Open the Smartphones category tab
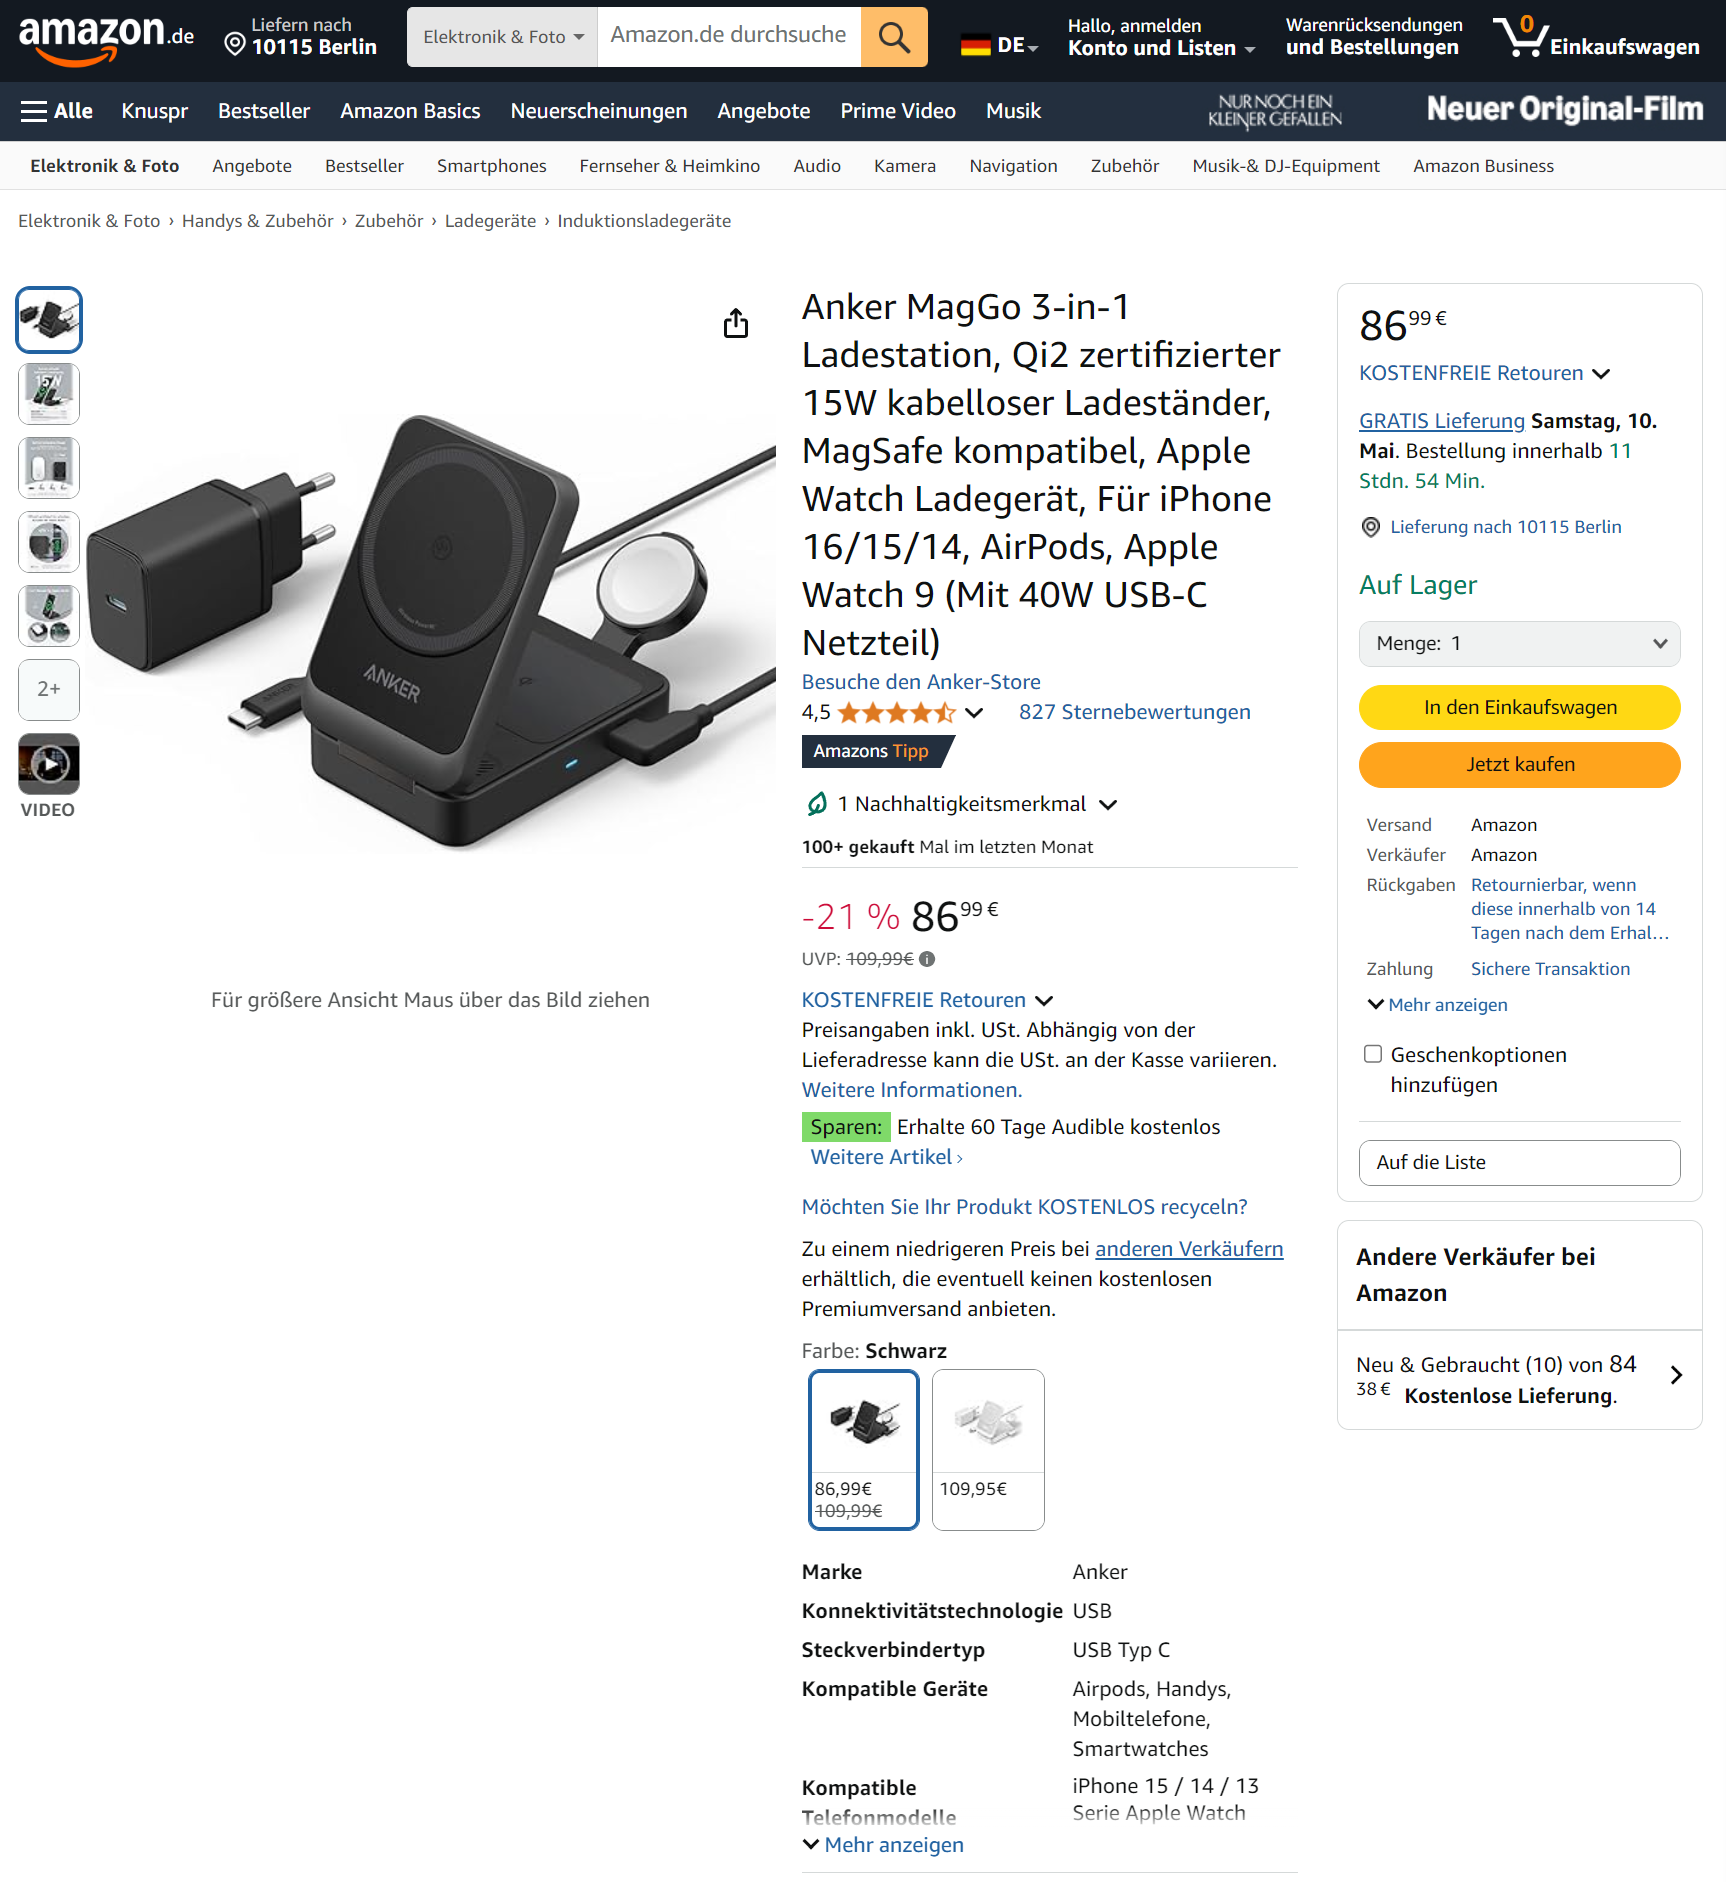Screen dimensions: 1726x1882 point(491,166)
